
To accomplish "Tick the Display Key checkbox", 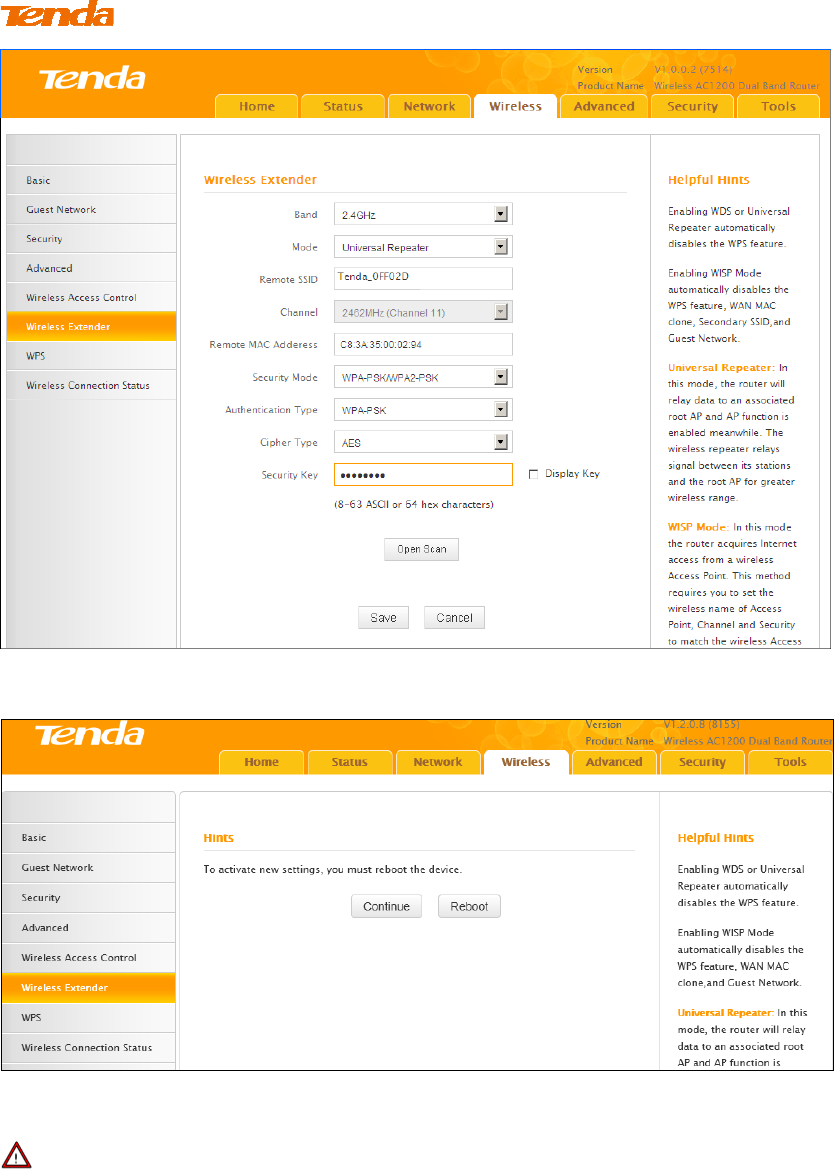I will click(x=534, y=474).
